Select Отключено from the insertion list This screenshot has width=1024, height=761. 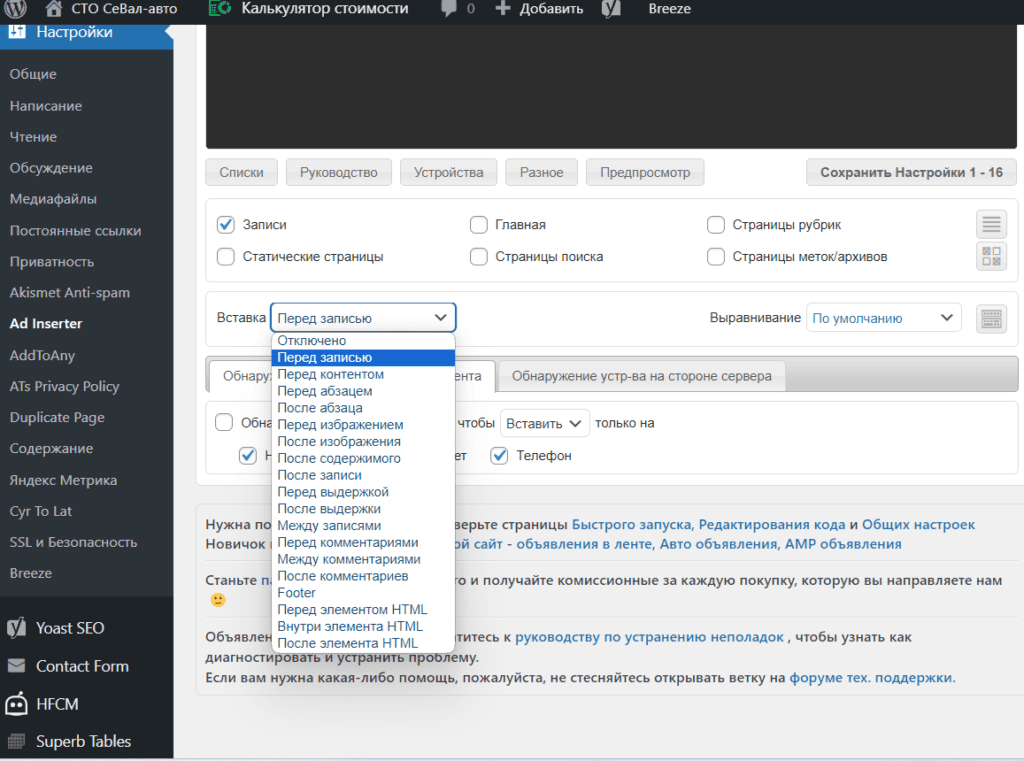tap(363, 340)
